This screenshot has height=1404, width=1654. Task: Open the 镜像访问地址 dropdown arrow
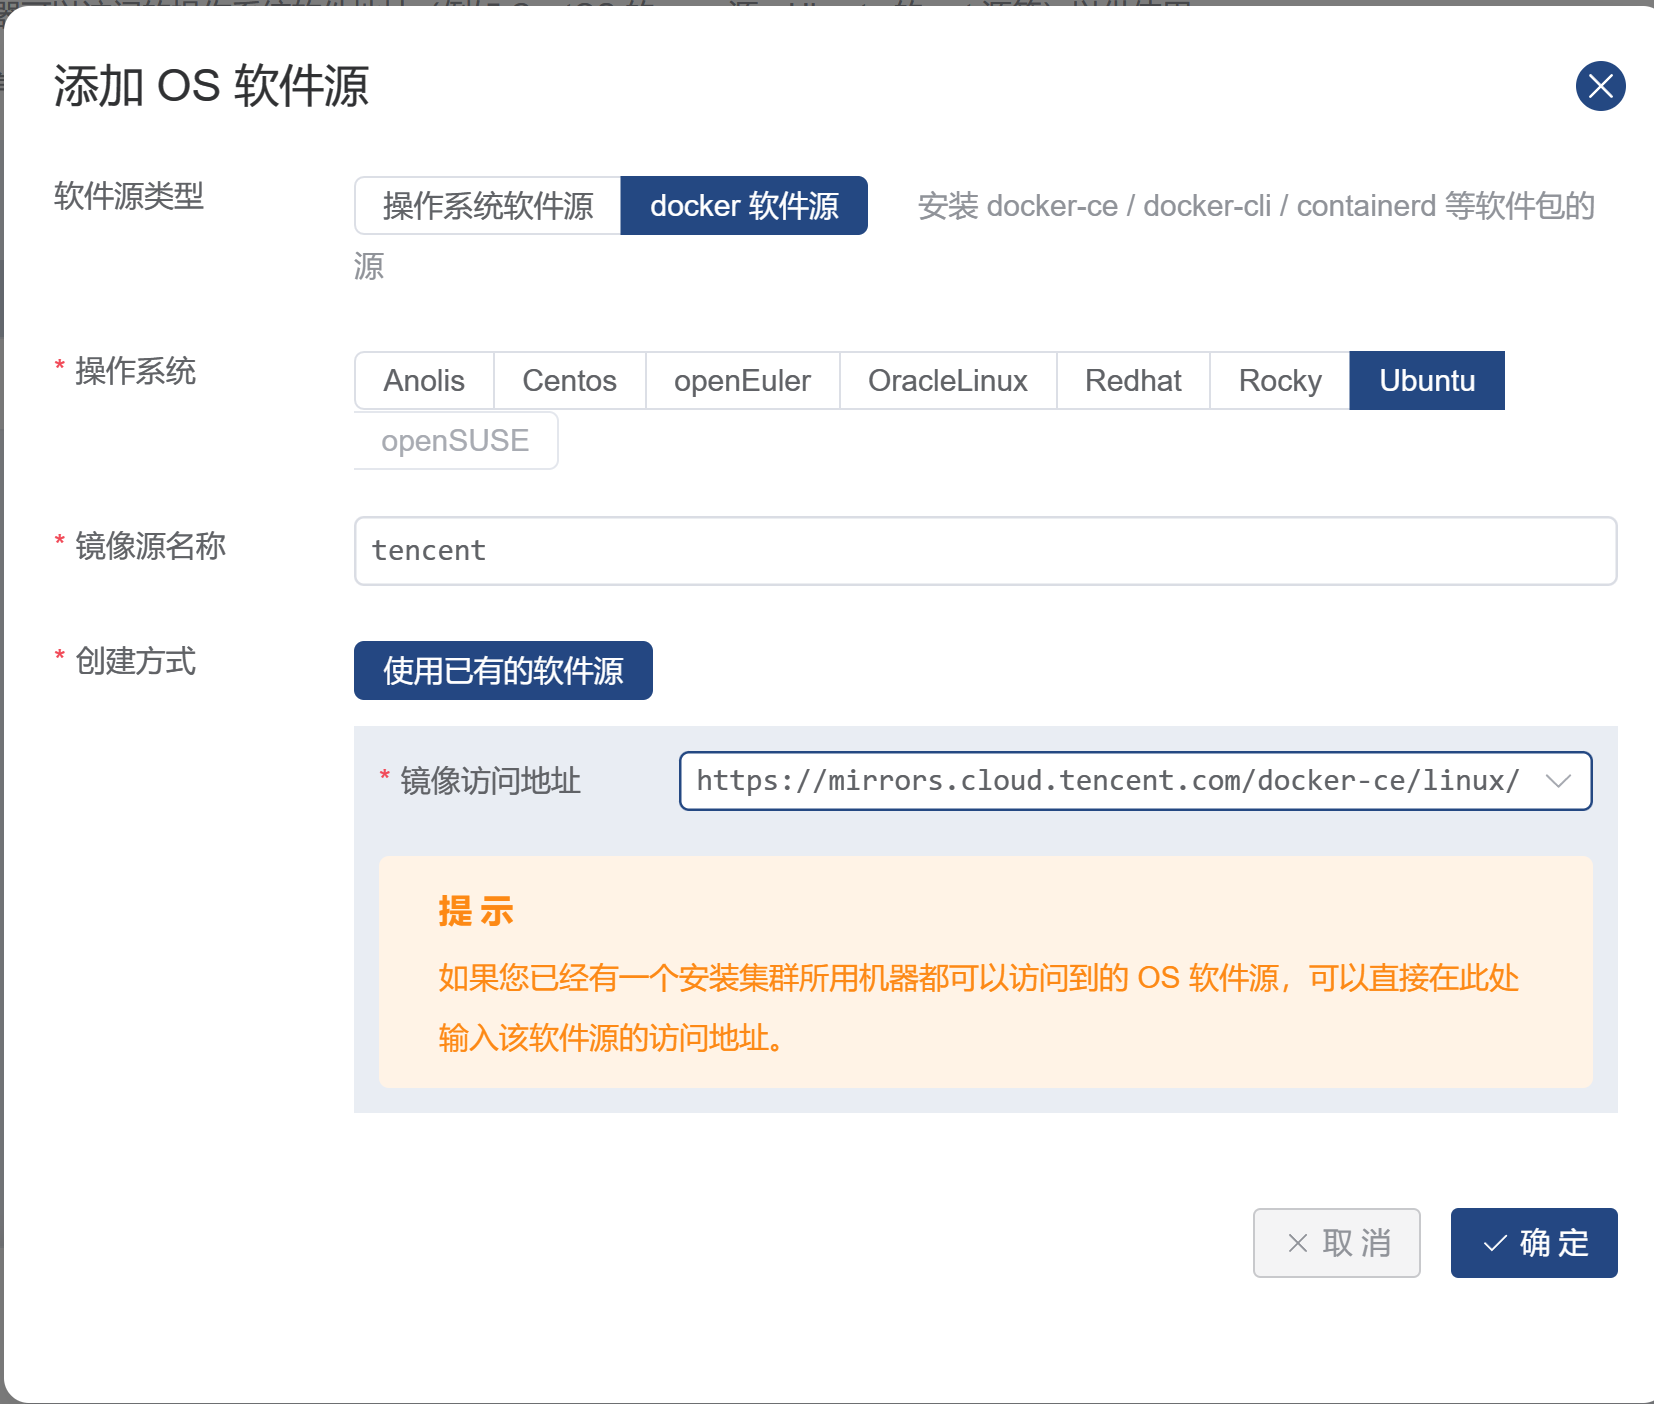(x=1558, y=781)
